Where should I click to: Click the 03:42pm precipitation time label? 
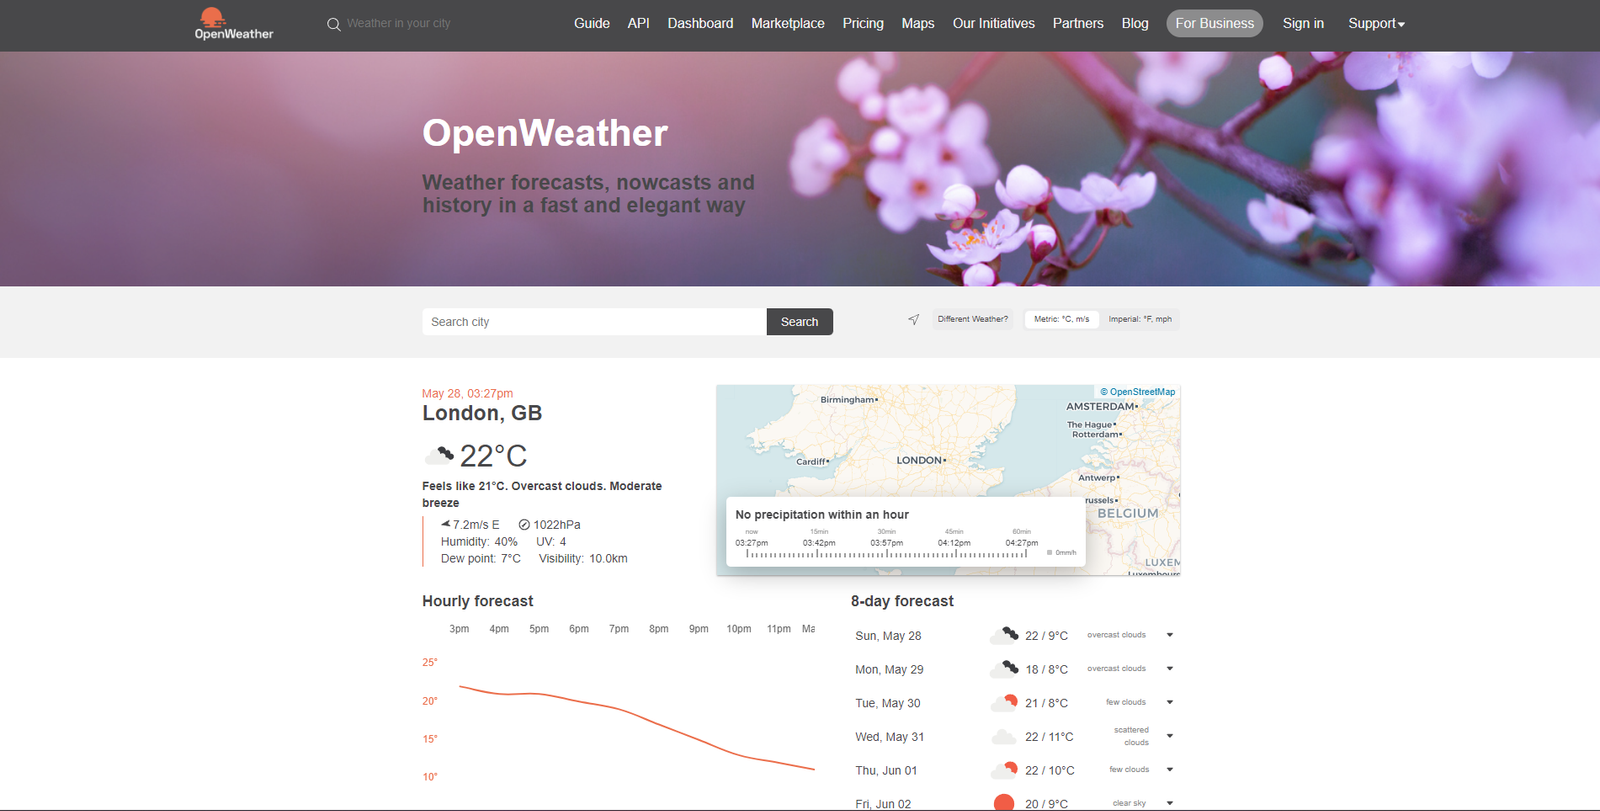click(x=819, y=543)
